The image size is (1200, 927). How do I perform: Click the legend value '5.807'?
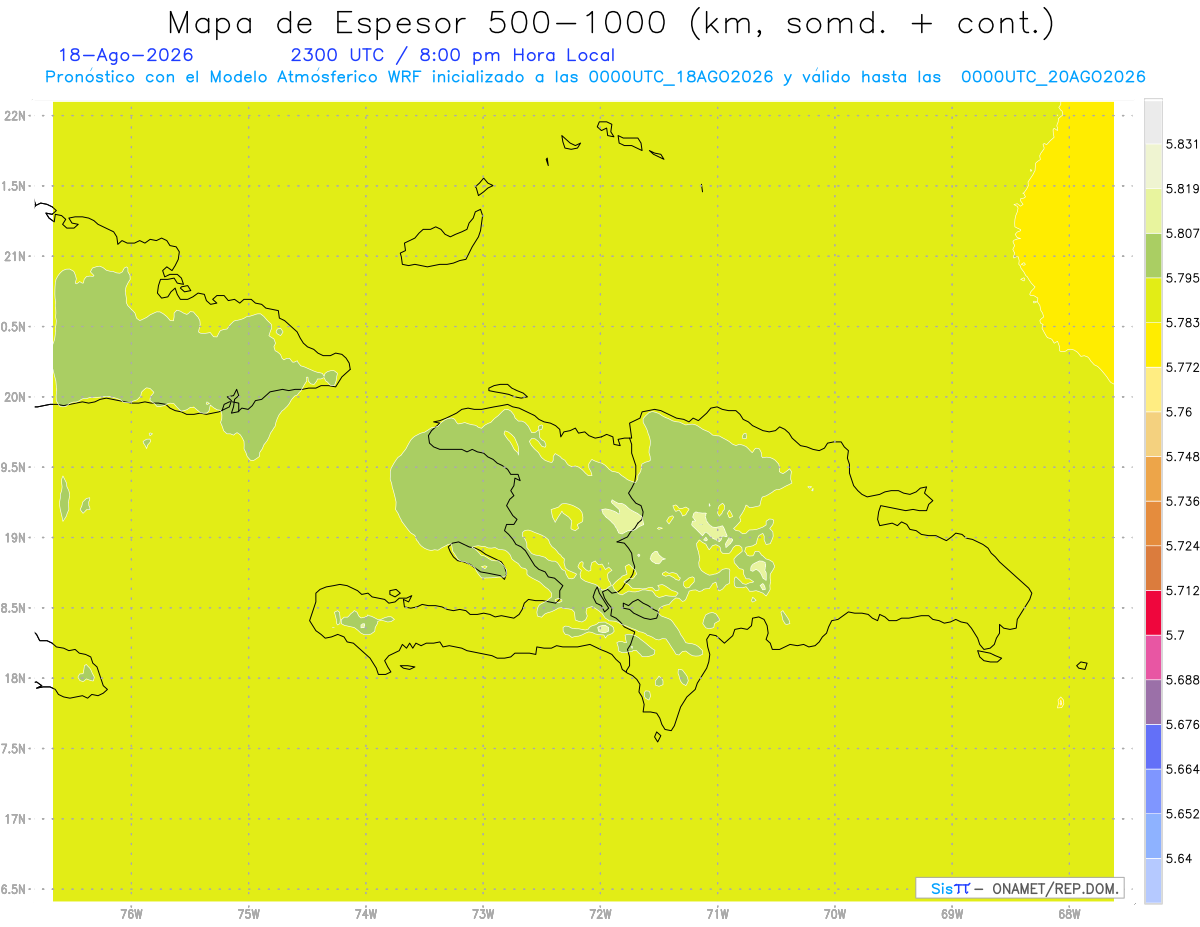pyautogui.click(x=1184, y=233)
